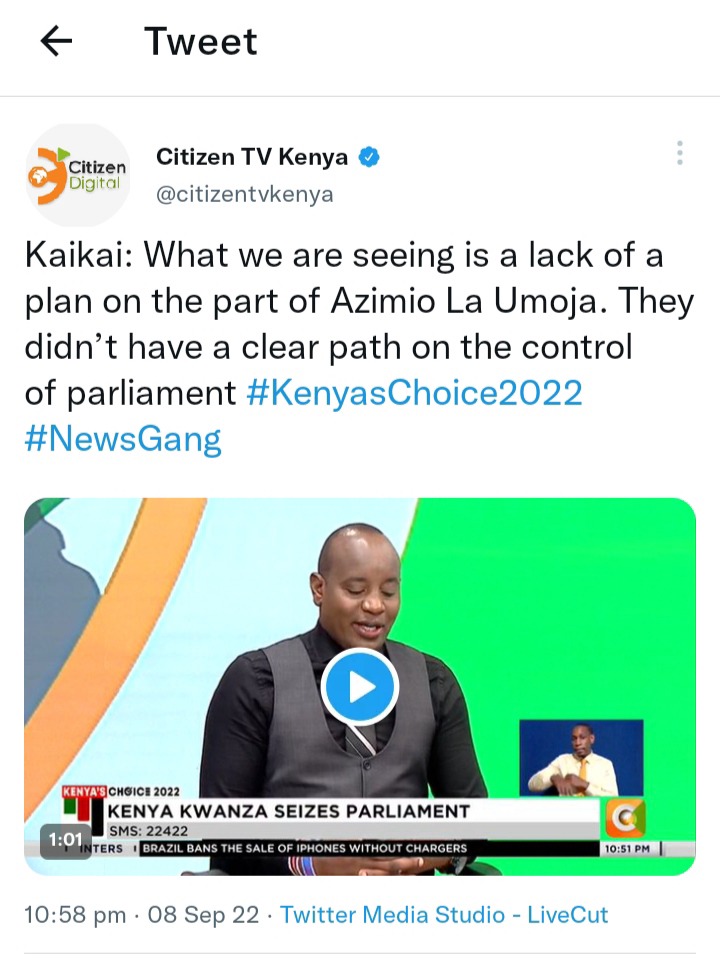This screenshot has width=720, height=960.
Task: Play the video with the blue play button
Action: pos(360,687)
